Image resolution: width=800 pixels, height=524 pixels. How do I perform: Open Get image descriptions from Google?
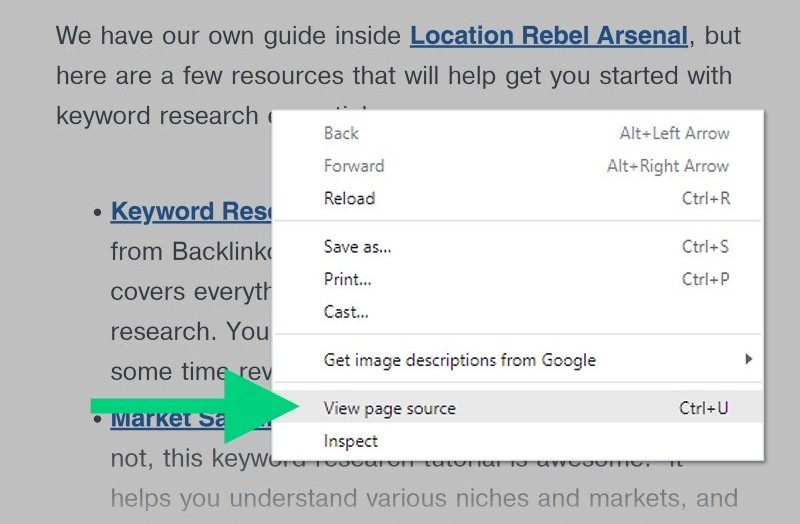point(459,360)
